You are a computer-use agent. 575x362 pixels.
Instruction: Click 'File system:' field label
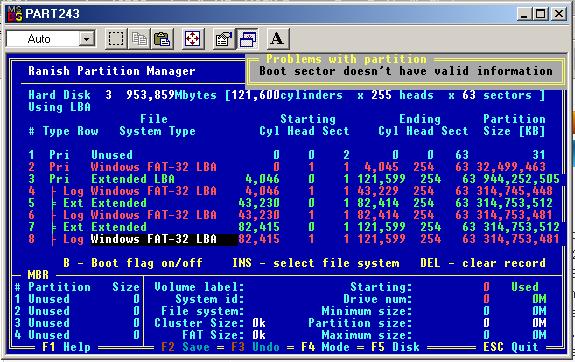(203, 311)
